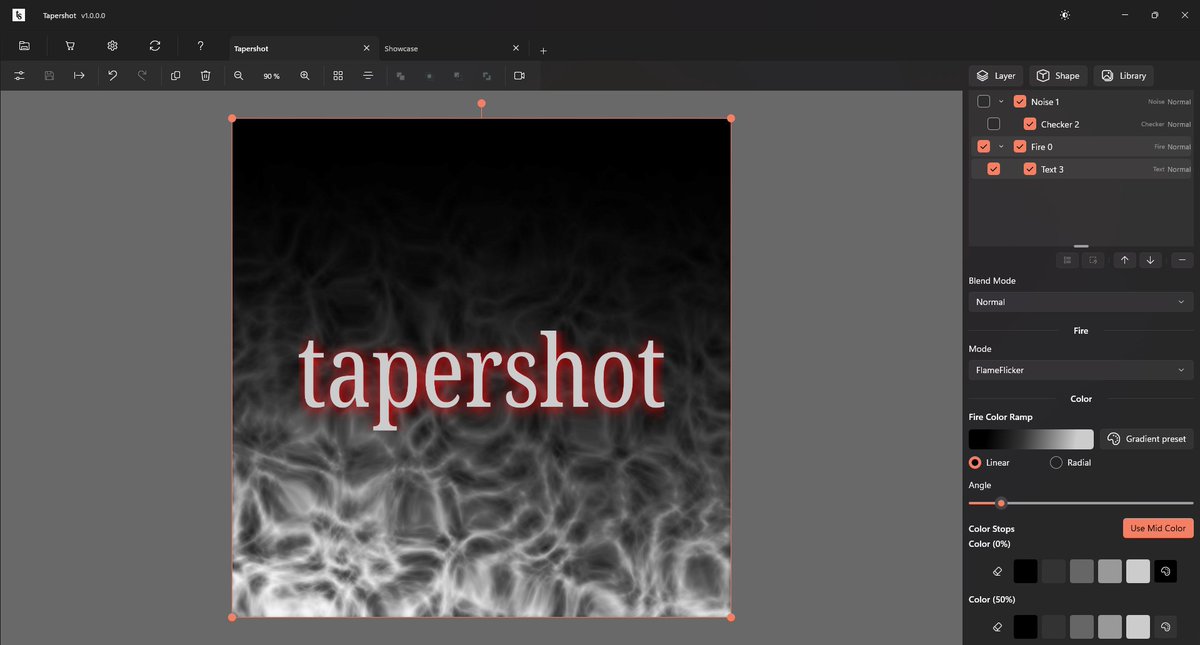
Task: Uncheck the outer selection checkbox of Fire 0
Action: click(984, 146)
